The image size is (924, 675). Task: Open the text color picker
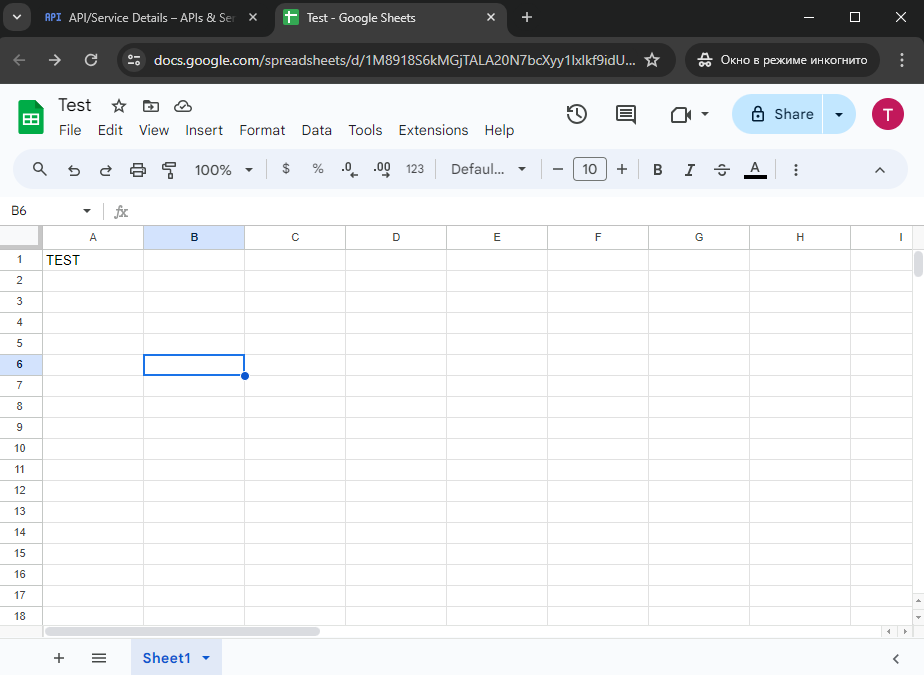coord(755,170)
